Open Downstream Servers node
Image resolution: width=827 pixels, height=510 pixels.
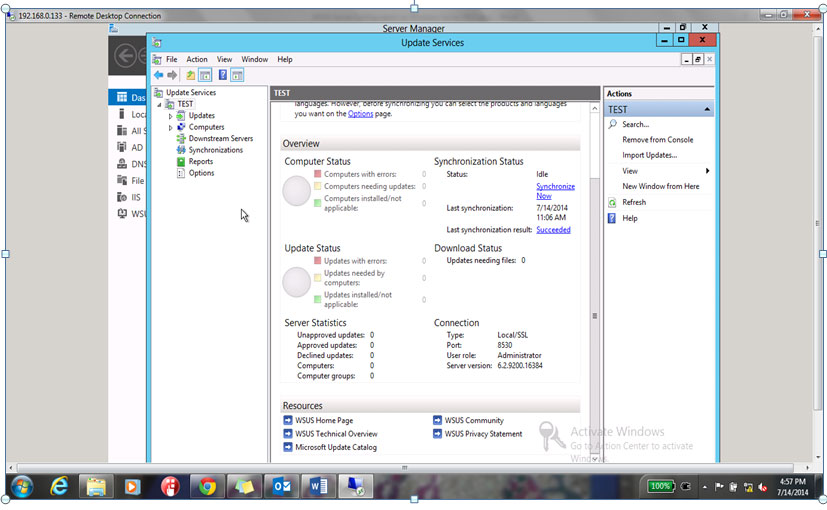220,139
